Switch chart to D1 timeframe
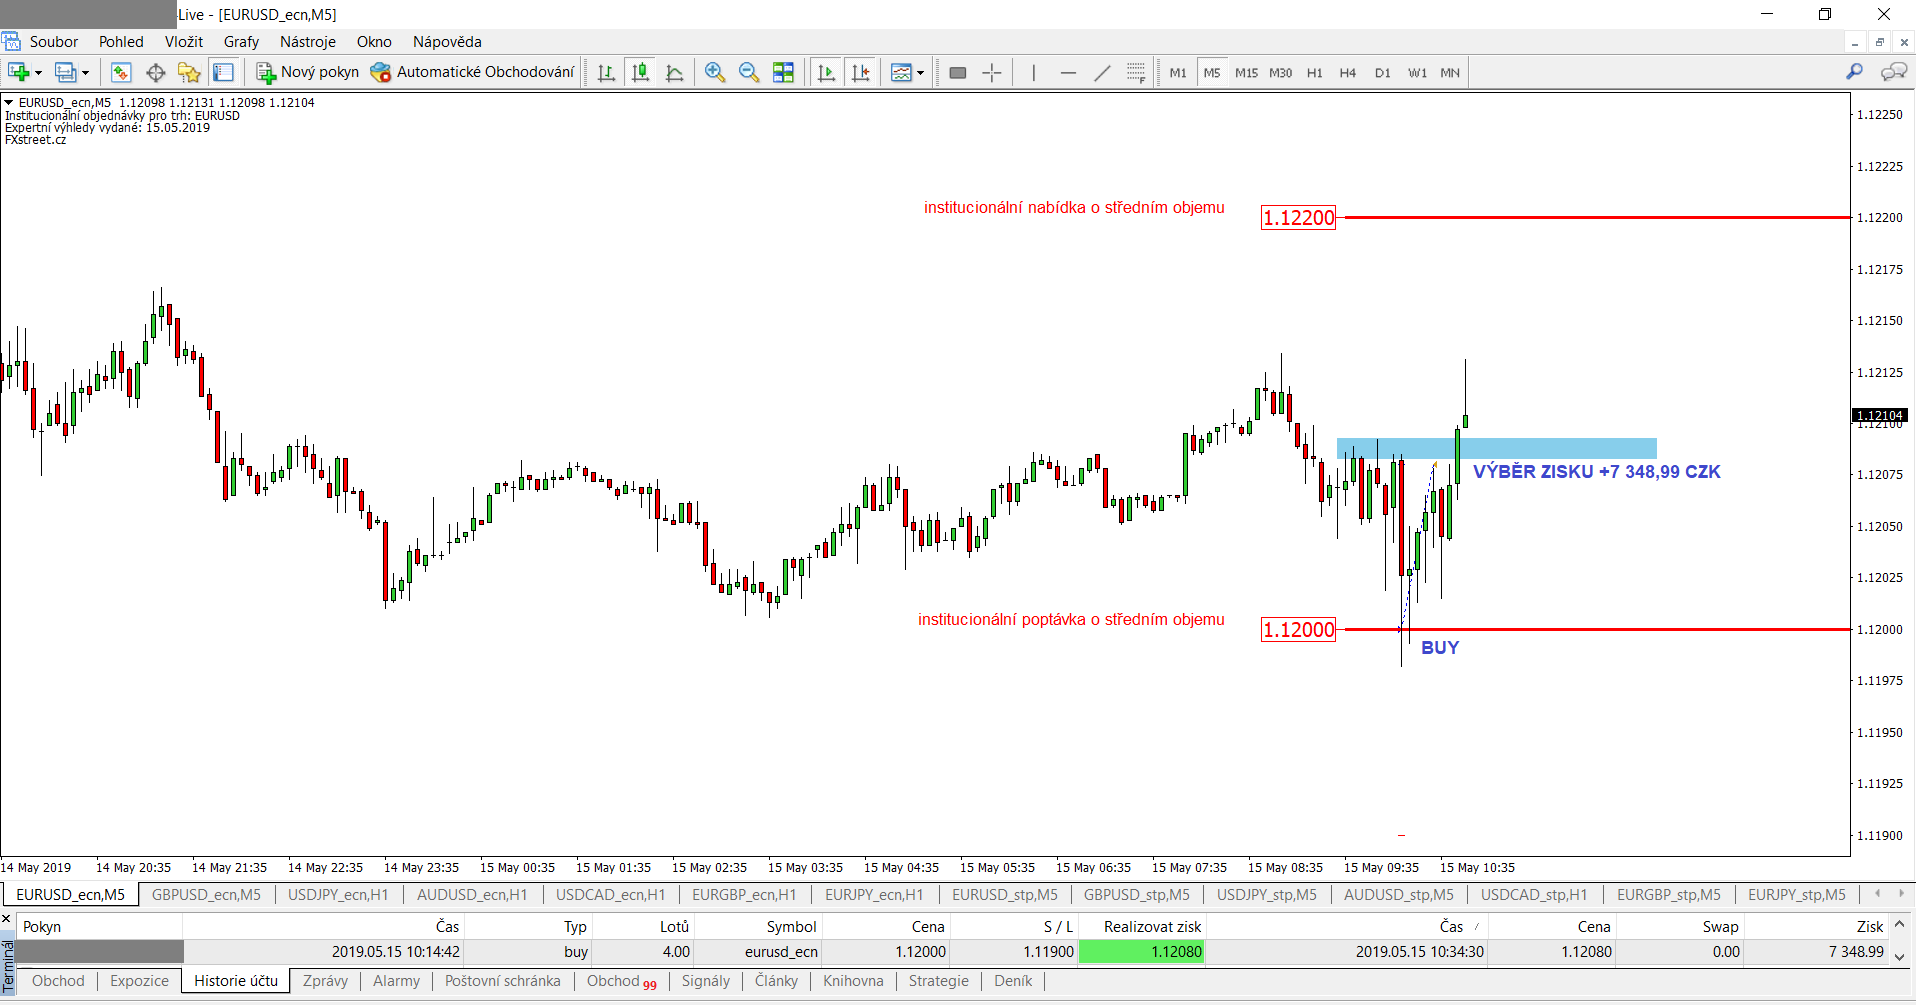Screen dimensions: 1916x1005 click(1383, 73)
